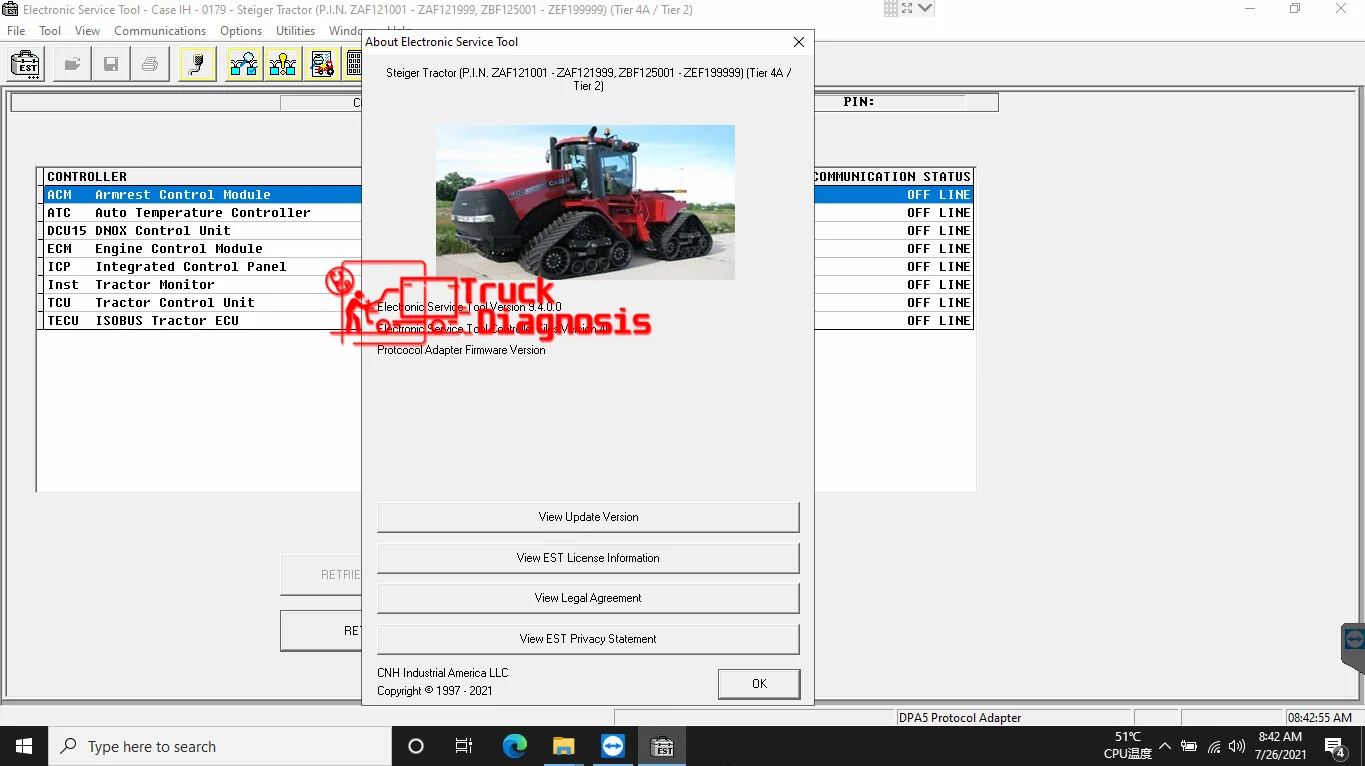Screen dimensions: 1365x766
Task: Click the Open file toolbar icon
Action: [x=72, y=65]
